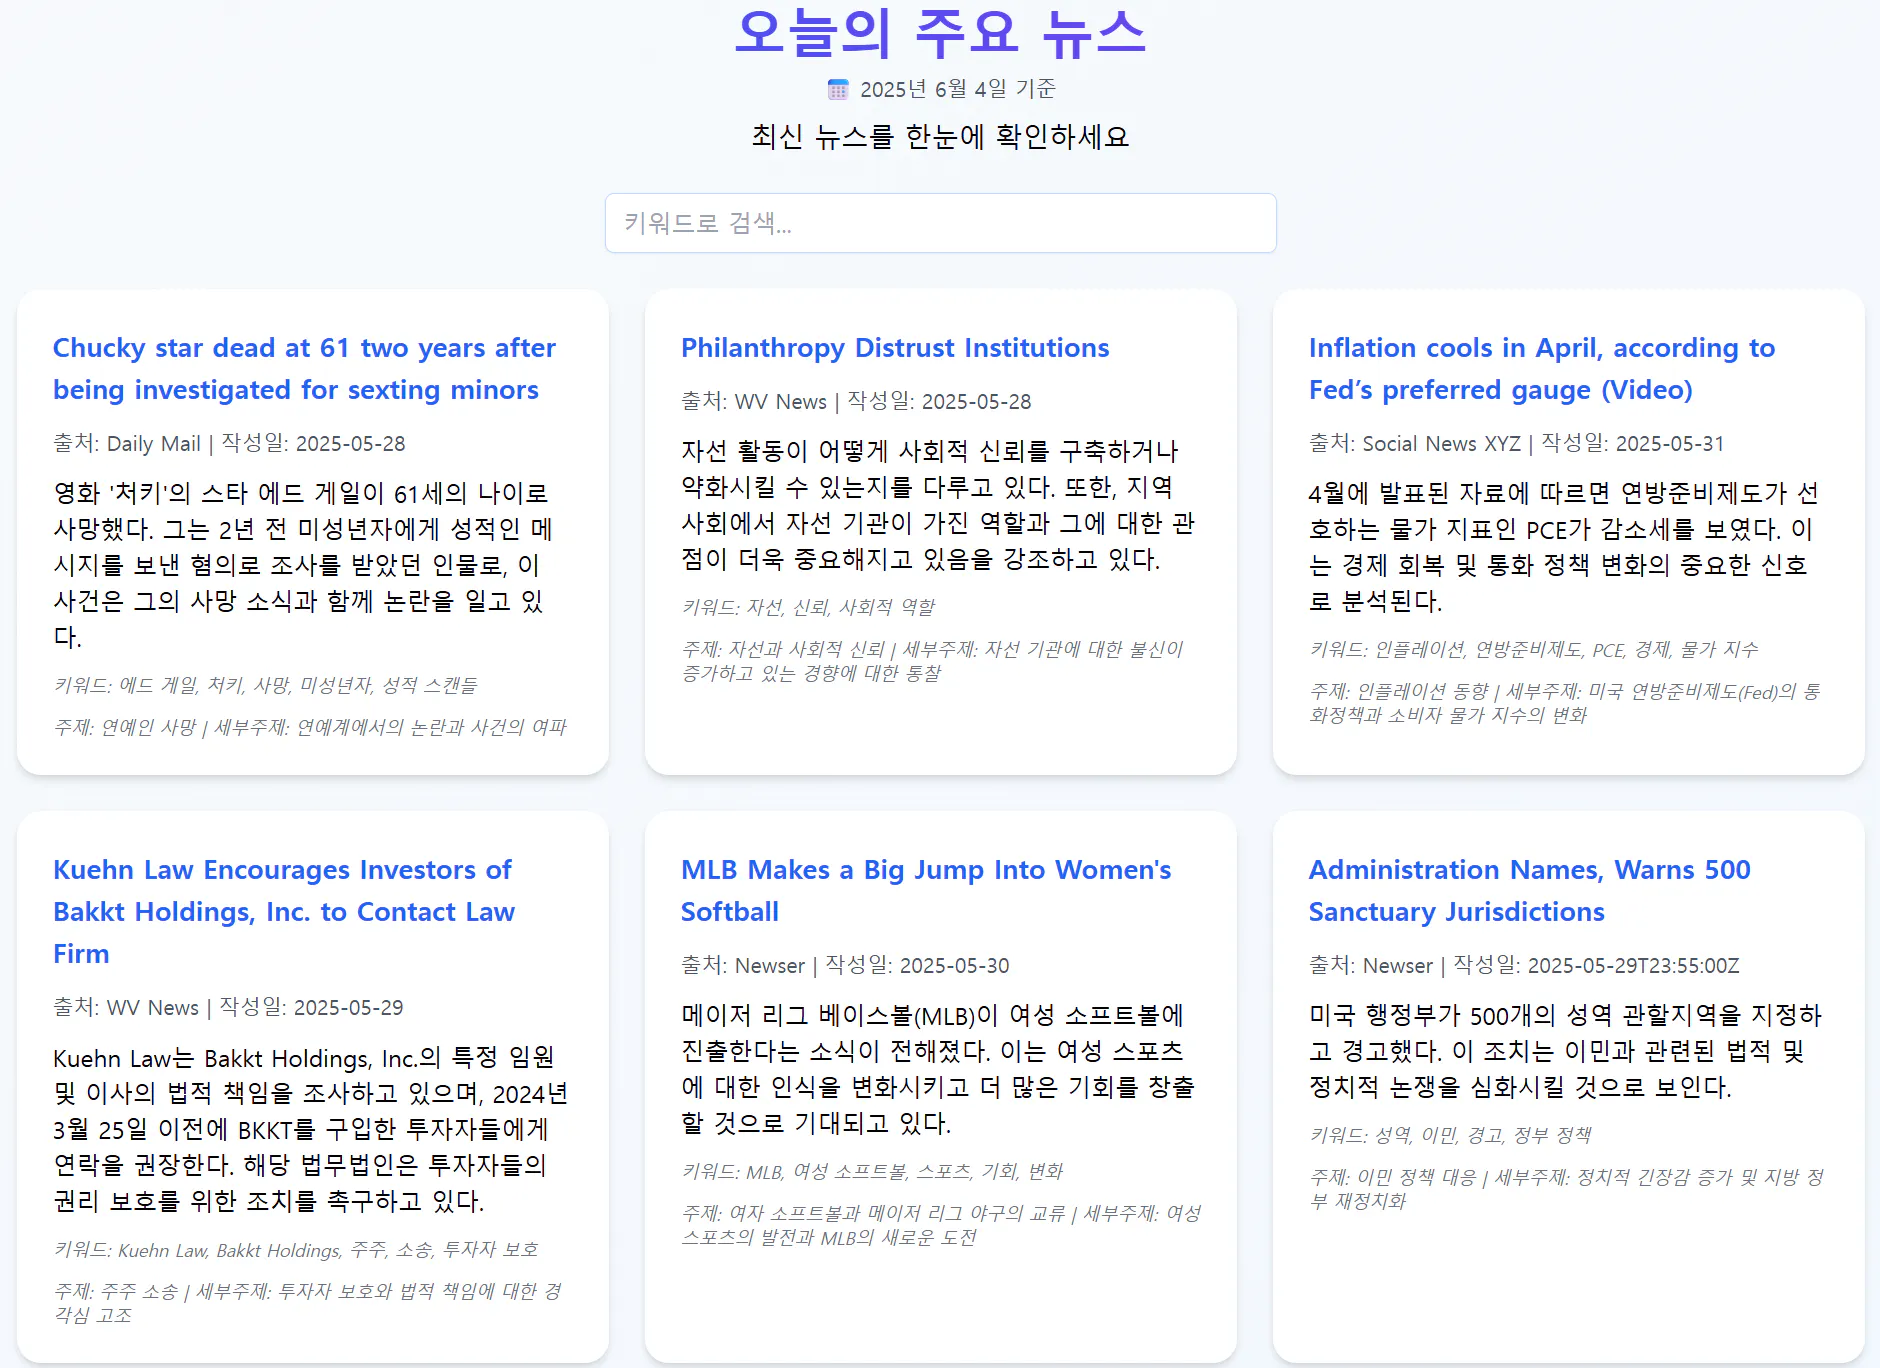Screen dimensions: 1880x1368
Task: Click topic line 여자 소프트볼과 메이저 리그 야구의 교류
Action: pos(941,1225)
